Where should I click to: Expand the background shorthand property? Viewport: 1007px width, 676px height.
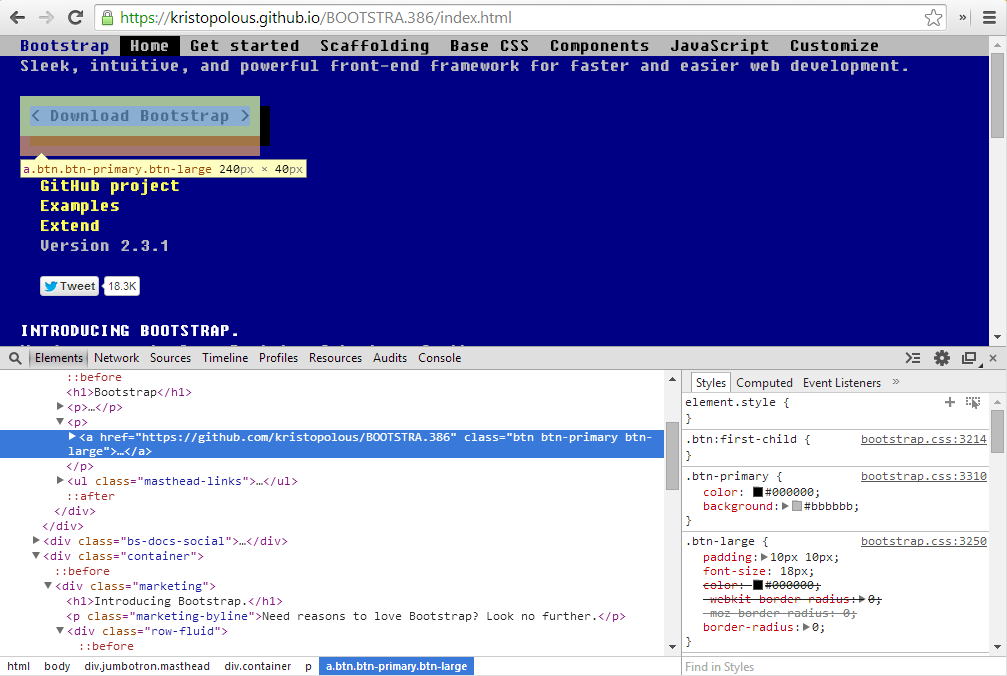click(x=785, y=507)
